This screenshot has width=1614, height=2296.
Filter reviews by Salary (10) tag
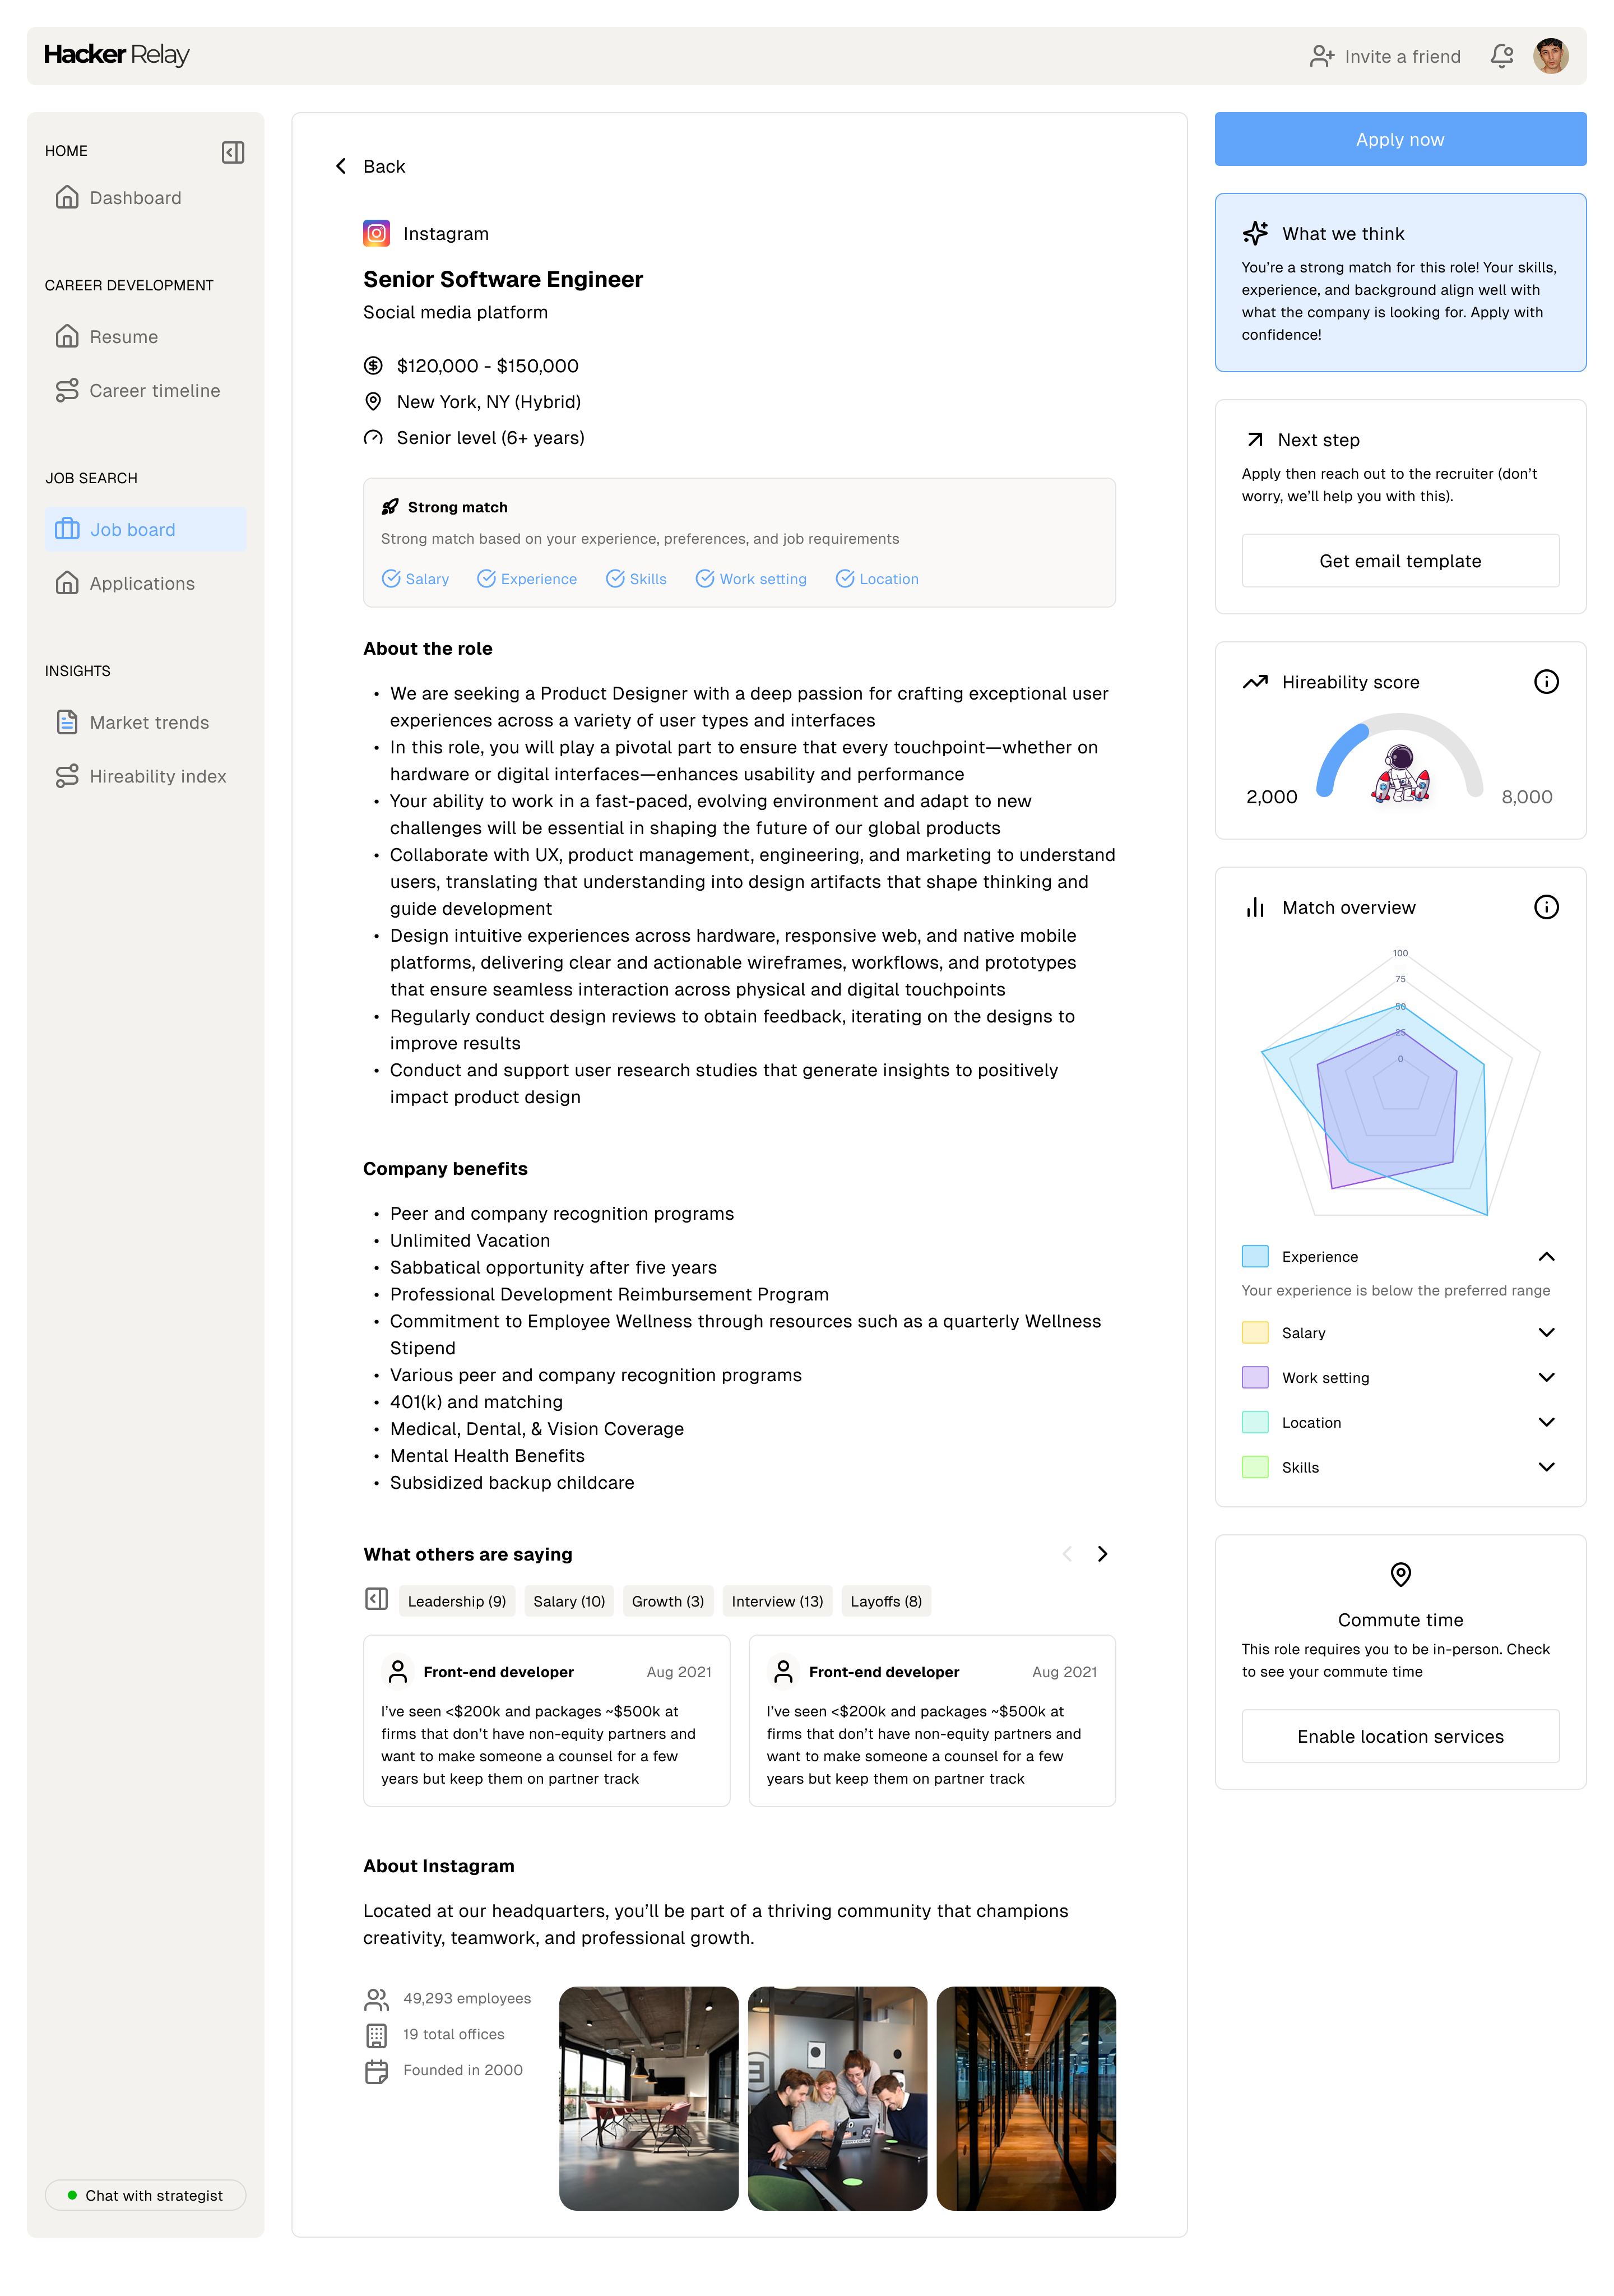[x=569, y=1601]
